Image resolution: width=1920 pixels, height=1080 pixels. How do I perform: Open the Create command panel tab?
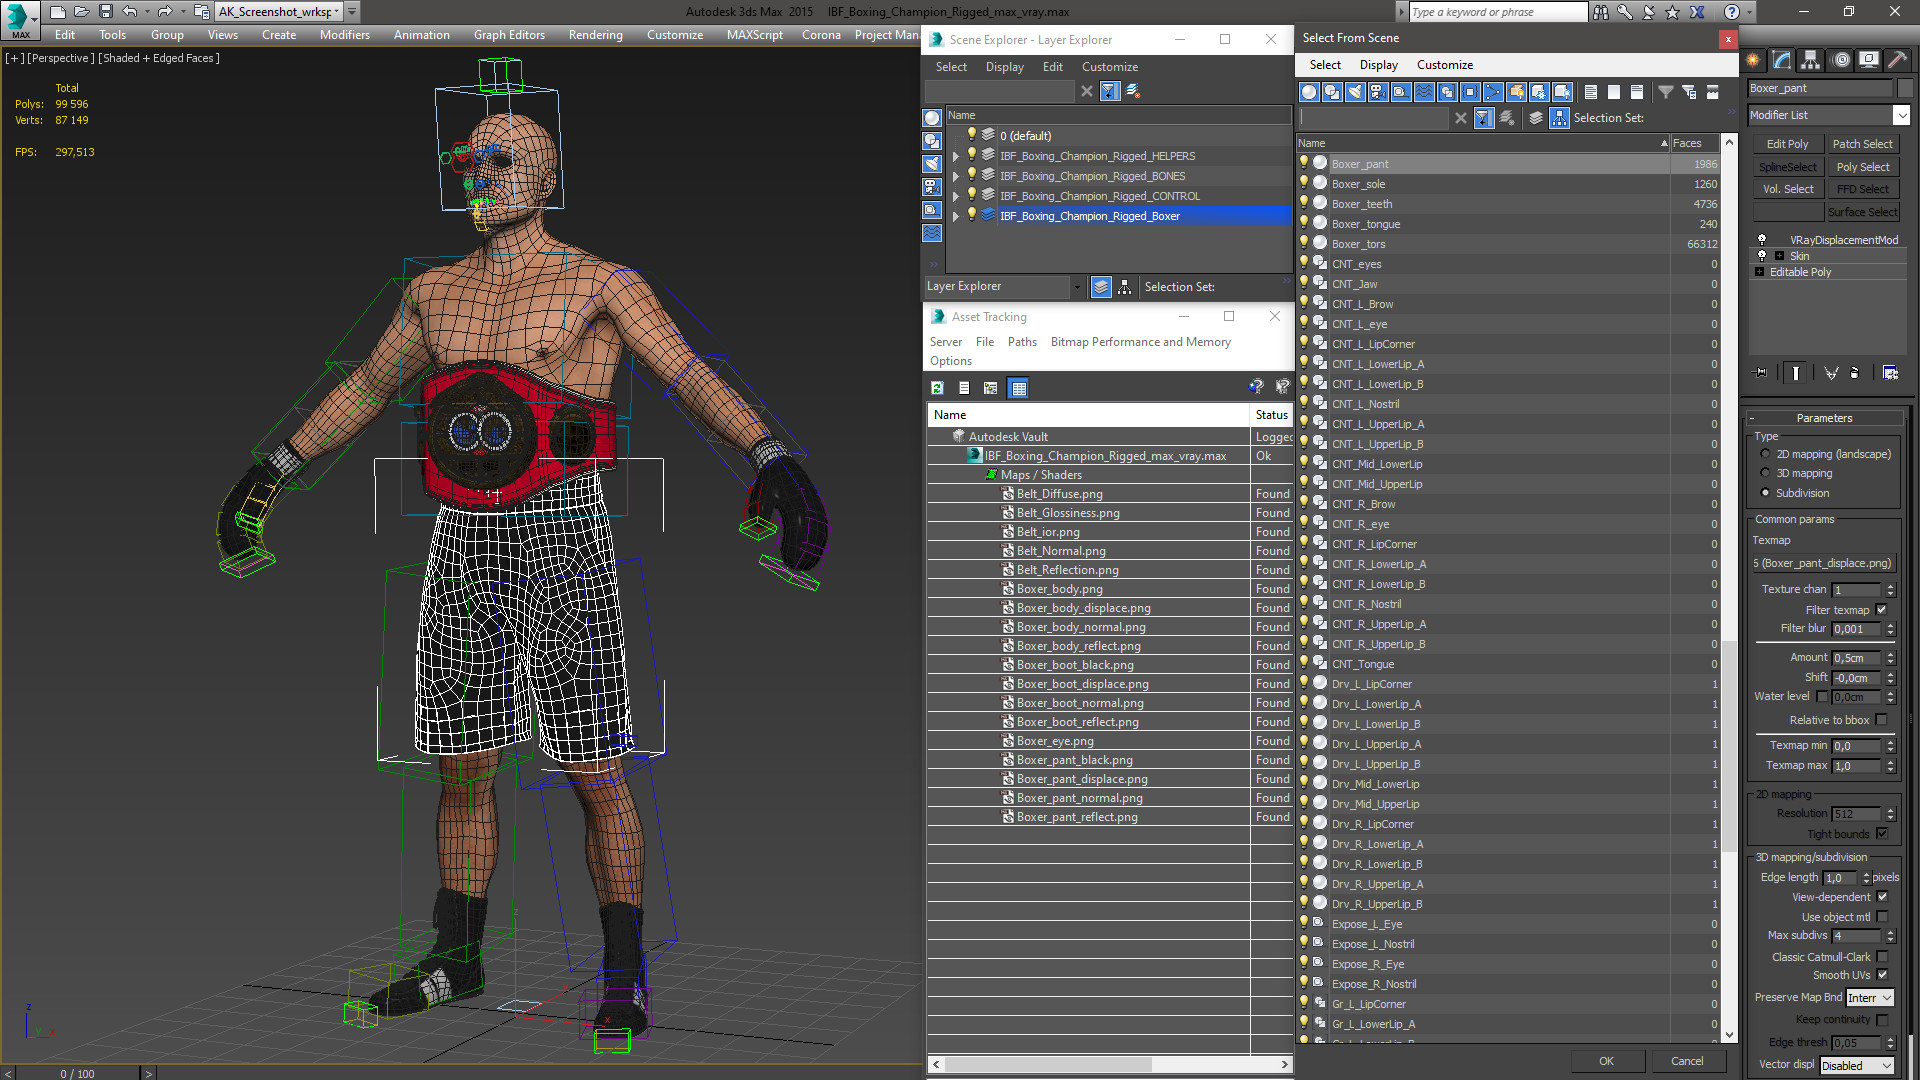(x=1753, y=60)
